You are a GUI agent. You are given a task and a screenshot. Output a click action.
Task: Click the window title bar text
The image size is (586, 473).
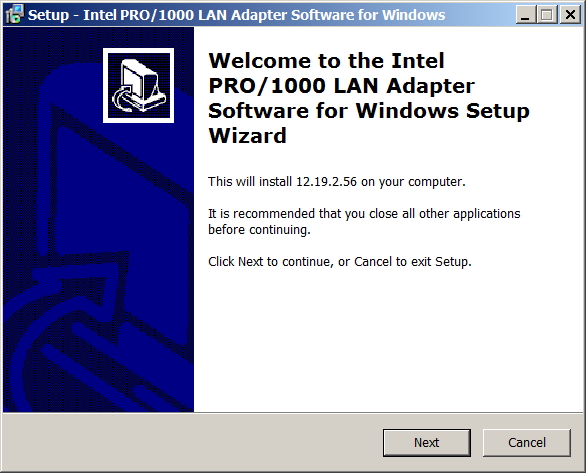point(236,15)
